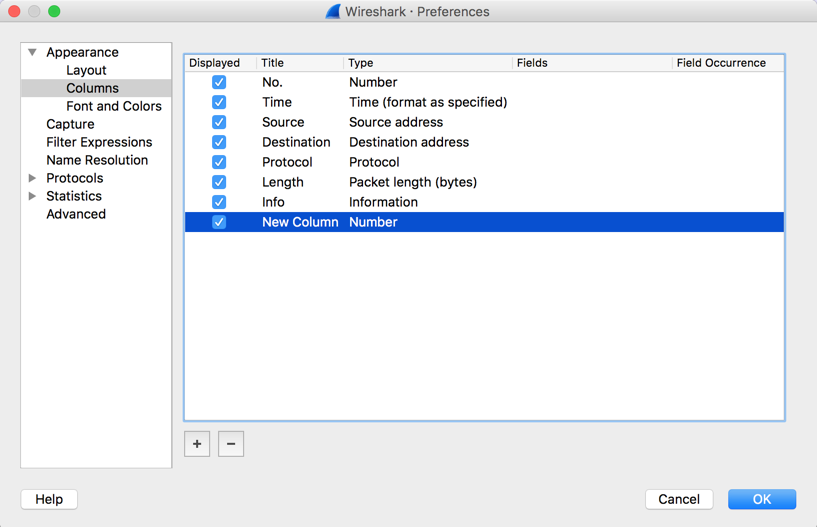
Task: Click the 'Information' type cell
Action: click(x=383, y=202)
